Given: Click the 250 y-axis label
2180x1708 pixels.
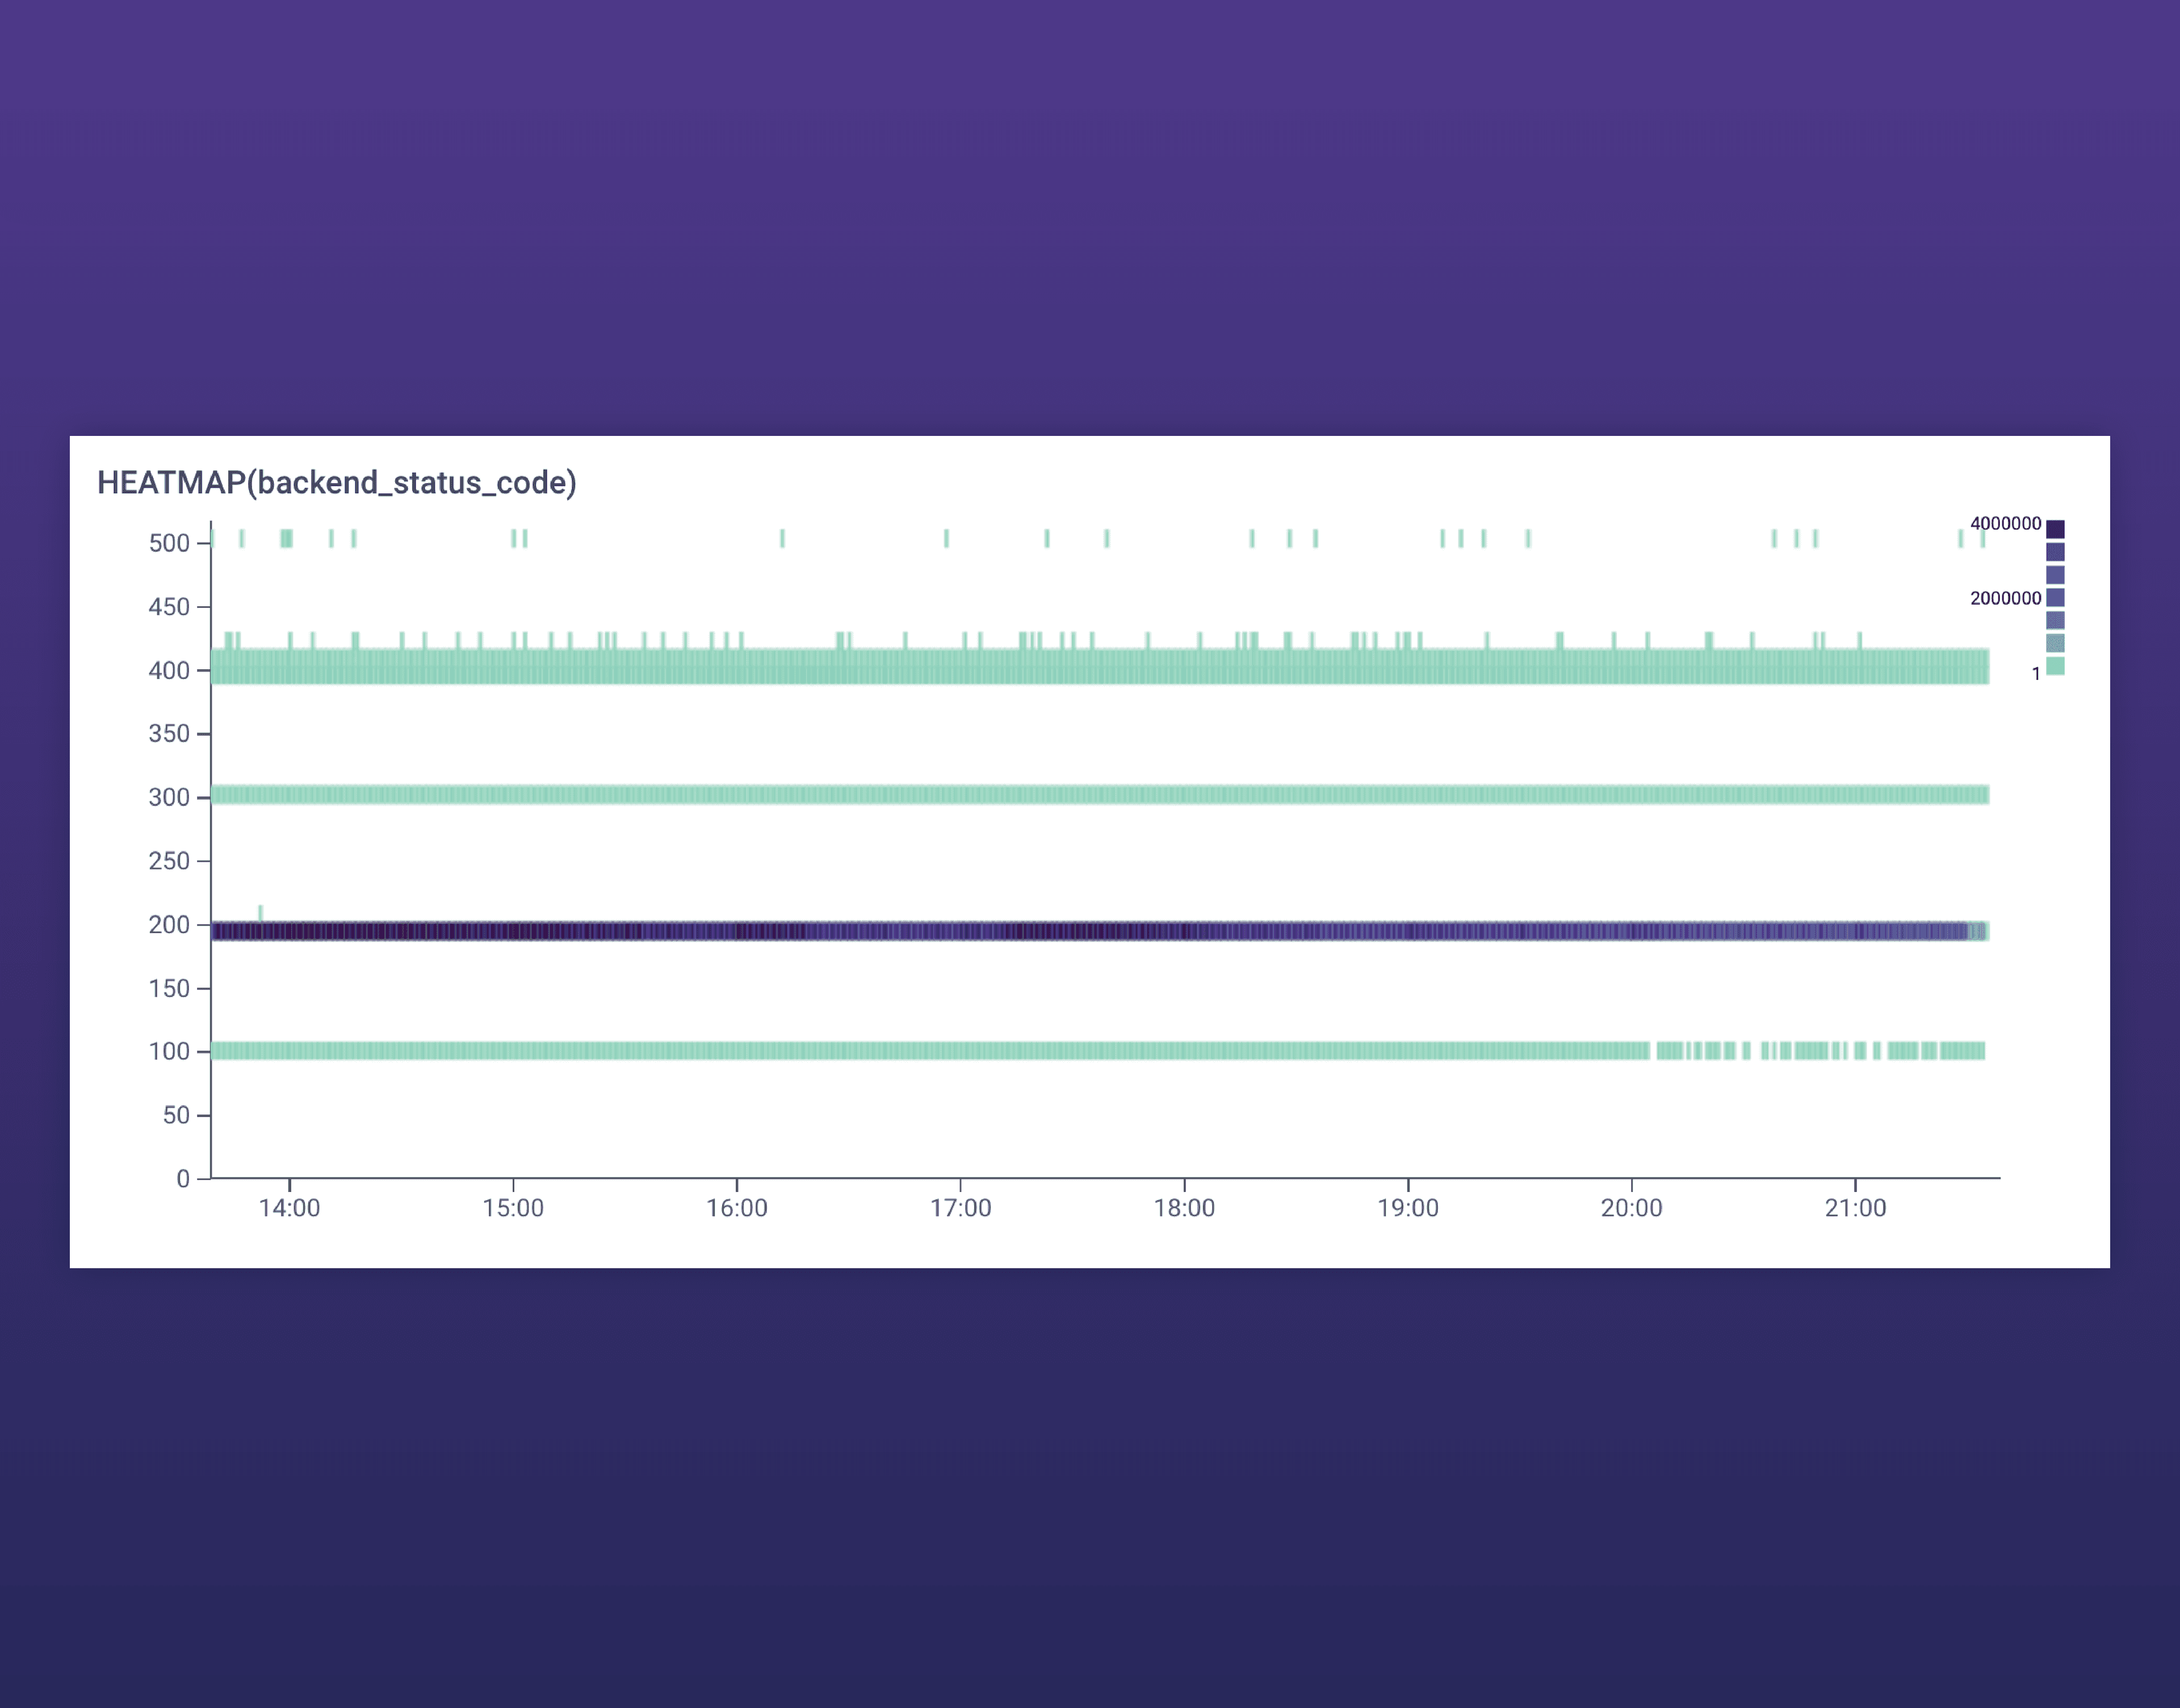Looking at the screenshot, I should coord(169,861).
